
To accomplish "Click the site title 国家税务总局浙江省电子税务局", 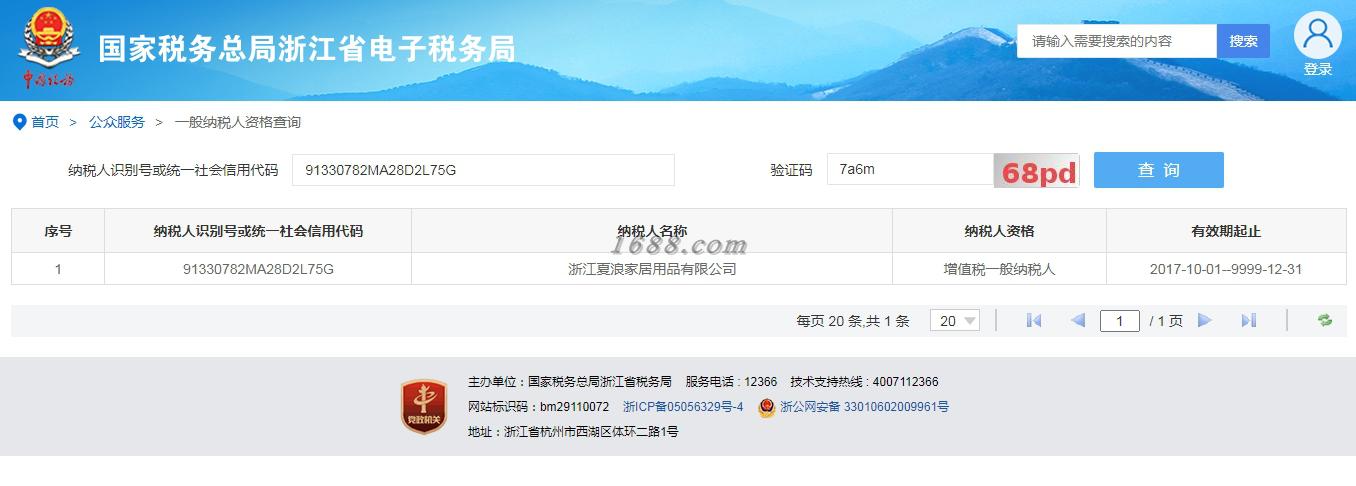I will (307, 47).
